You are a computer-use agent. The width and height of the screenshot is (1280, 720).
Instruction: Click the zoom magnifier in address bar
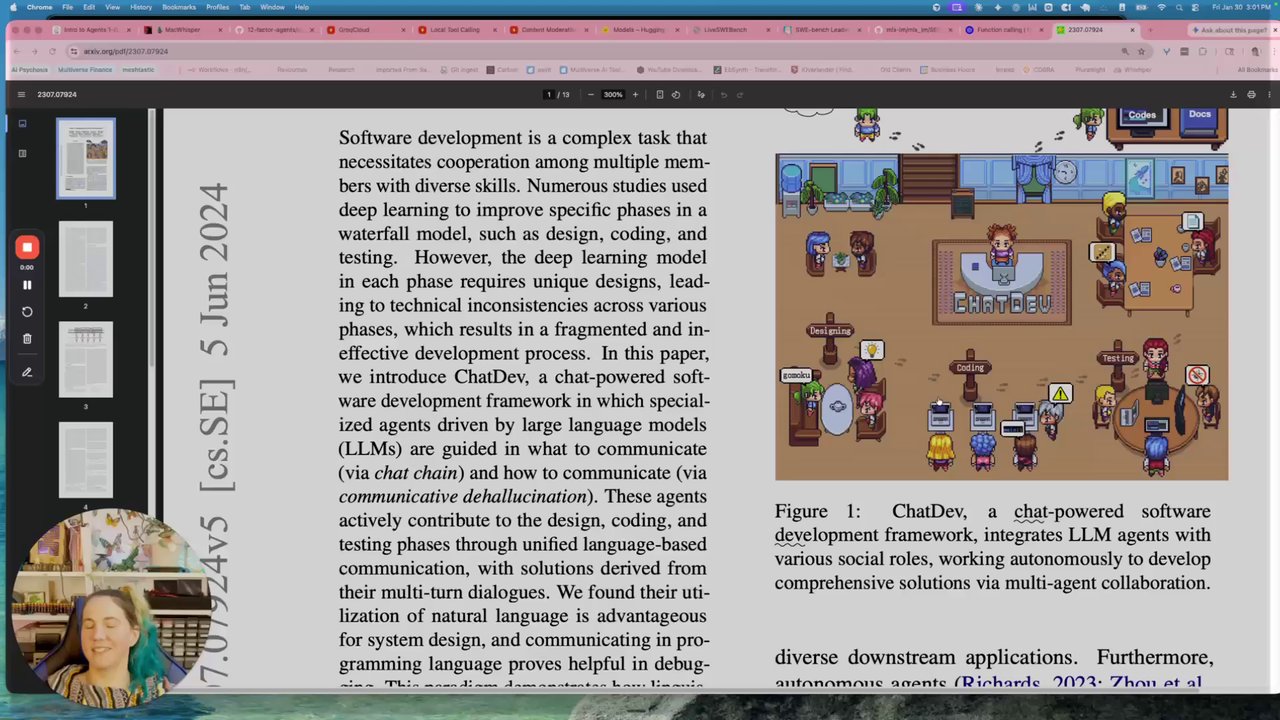(1125, 51)
